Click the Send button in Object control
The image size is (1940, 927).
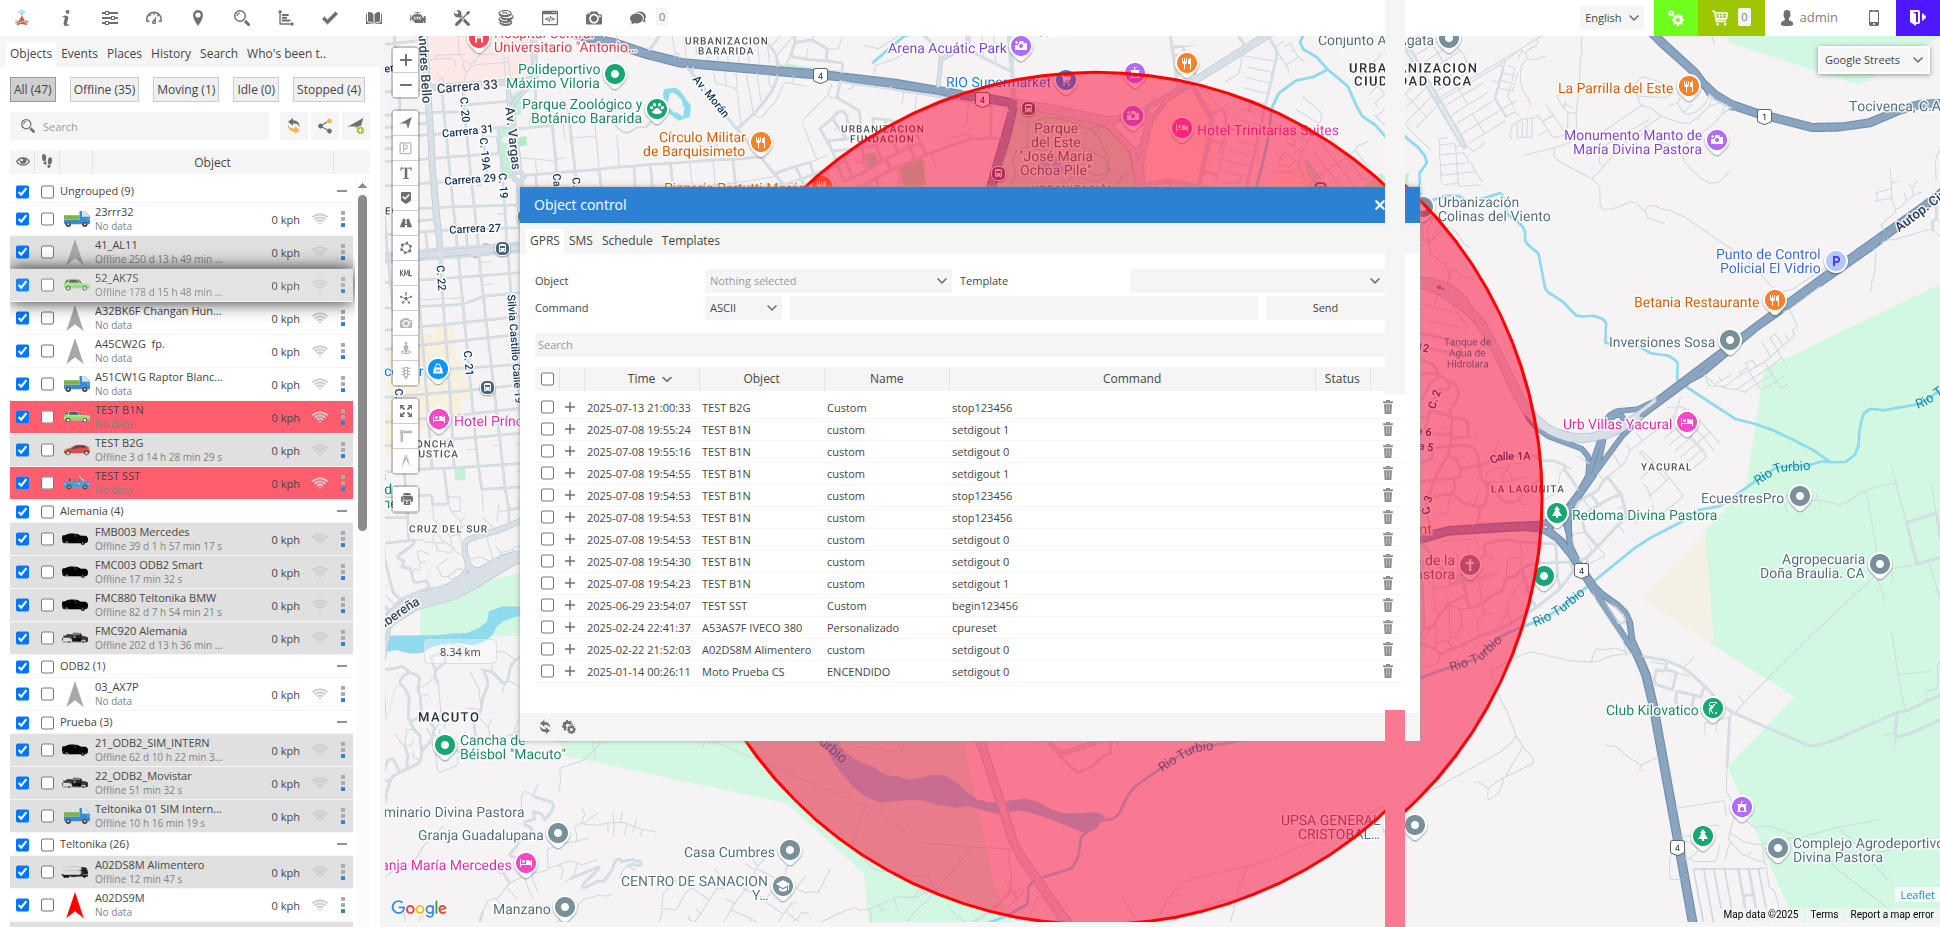coord(1324,307)
